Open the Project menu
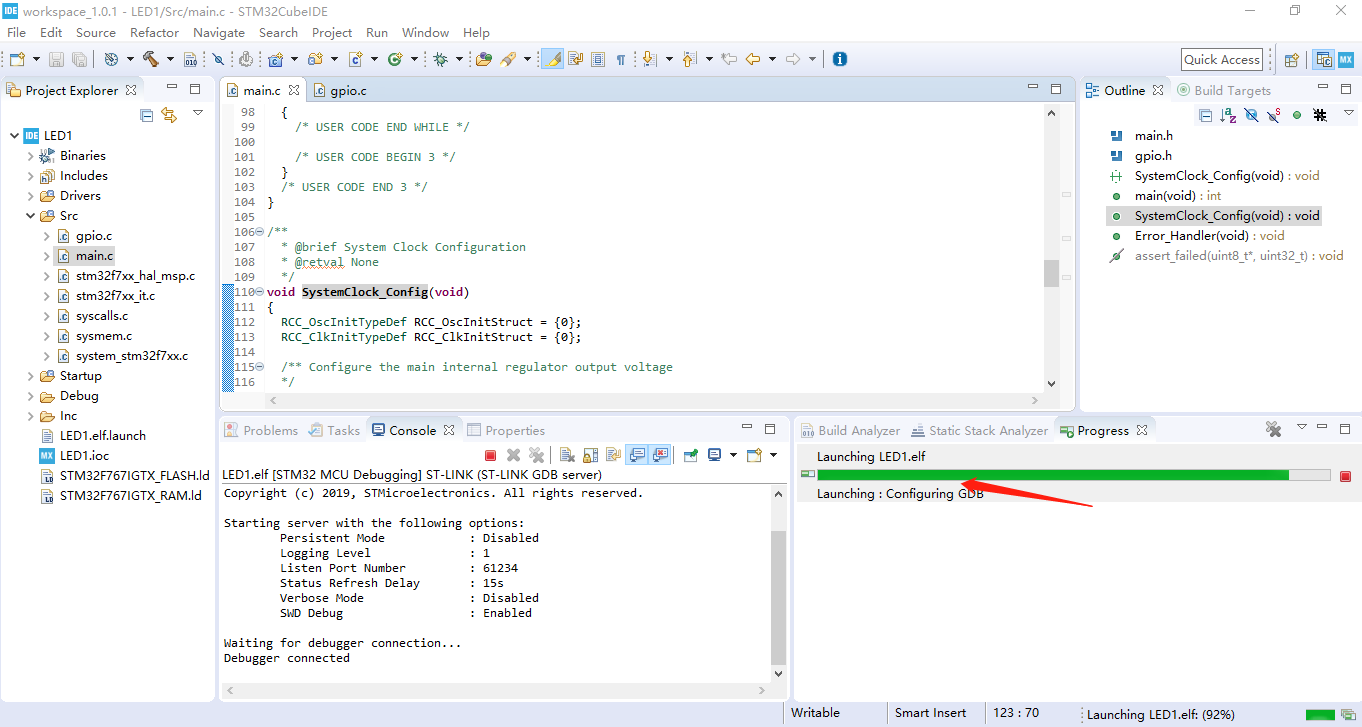Image resolution: width=1362 pixels, height=727 pixels. [332, 32]
